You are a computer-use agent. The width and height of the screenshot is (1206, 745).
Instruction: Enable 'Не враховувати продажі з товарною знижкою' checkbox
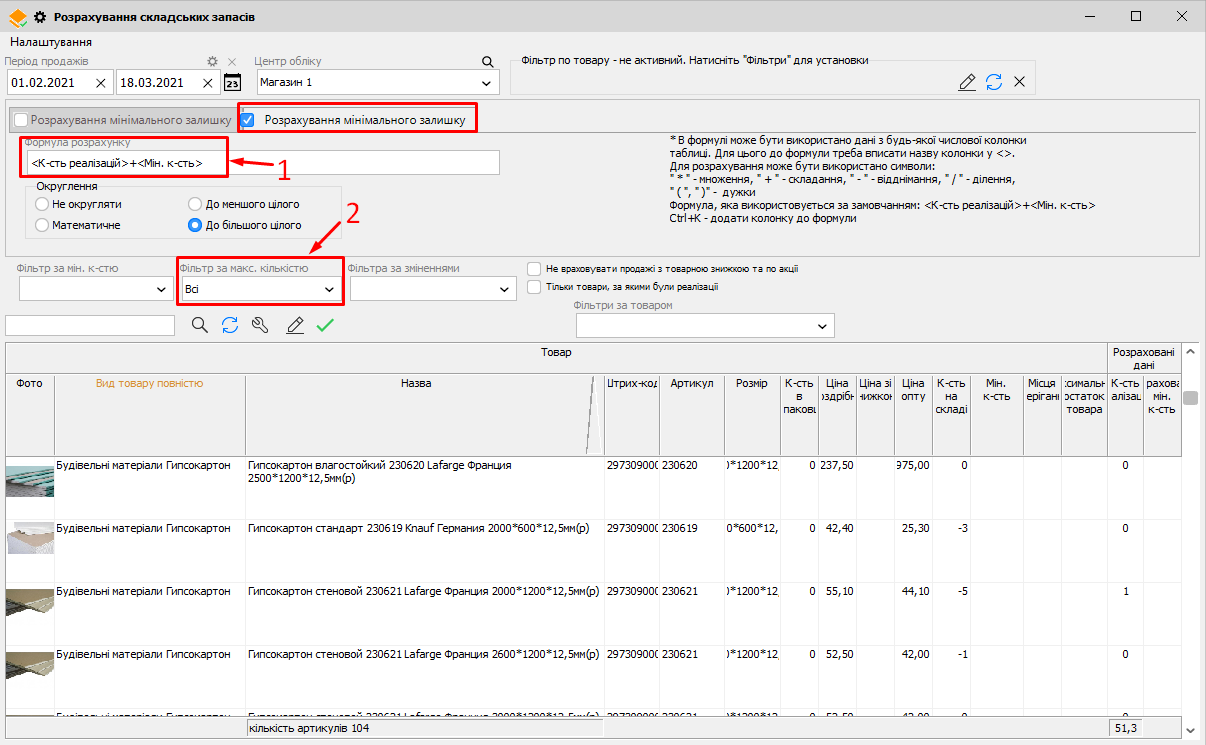pos(534,269)
